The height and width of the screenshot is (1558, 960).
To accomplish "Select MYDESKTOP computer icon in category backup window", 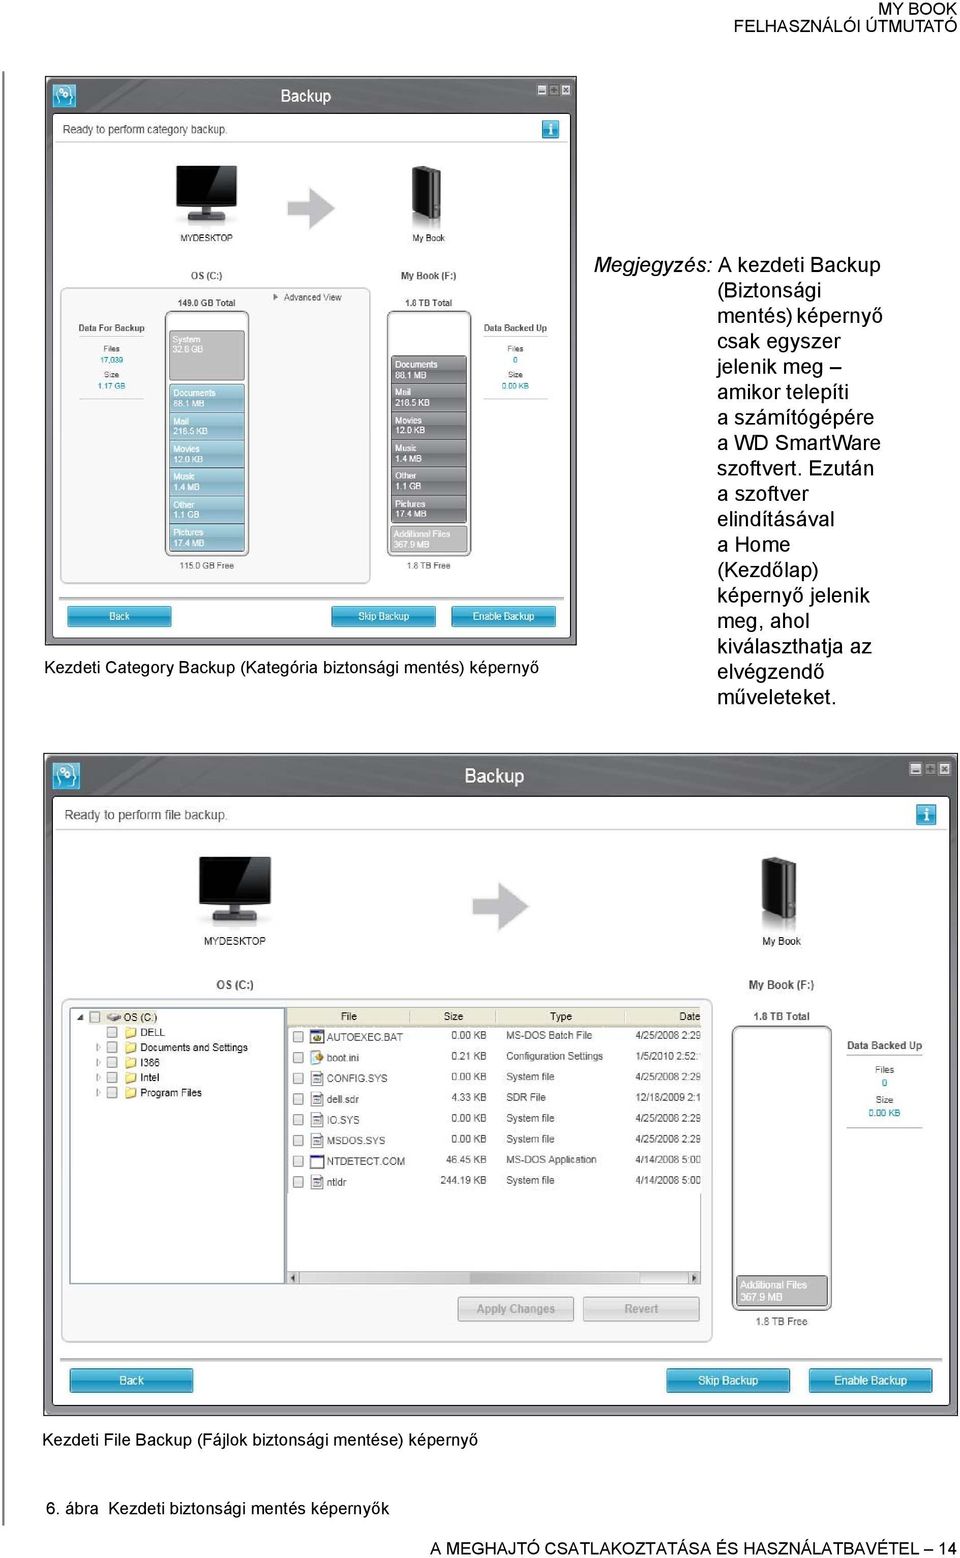I will click(206, 195).
